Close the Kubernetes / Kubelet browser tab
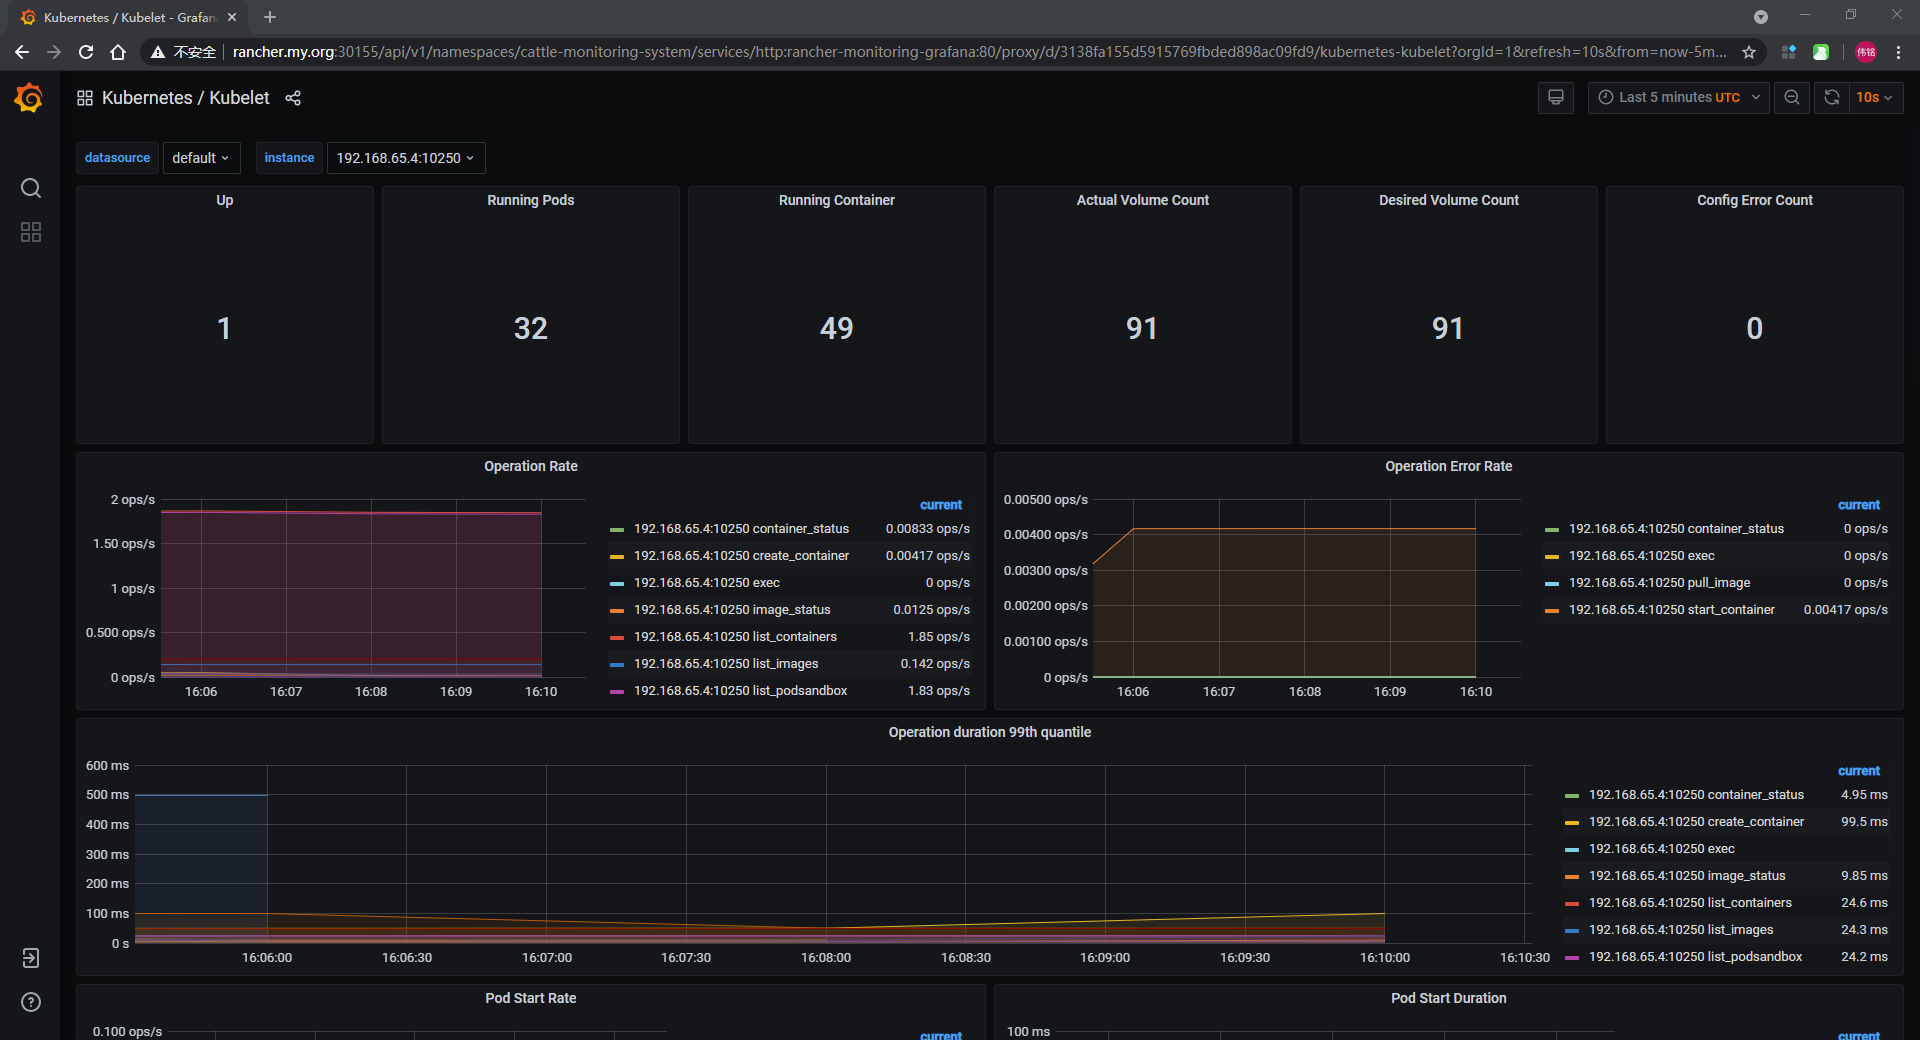Image resolution: width=1920 pixels, height=1040 pixels. tap(232, 17)
